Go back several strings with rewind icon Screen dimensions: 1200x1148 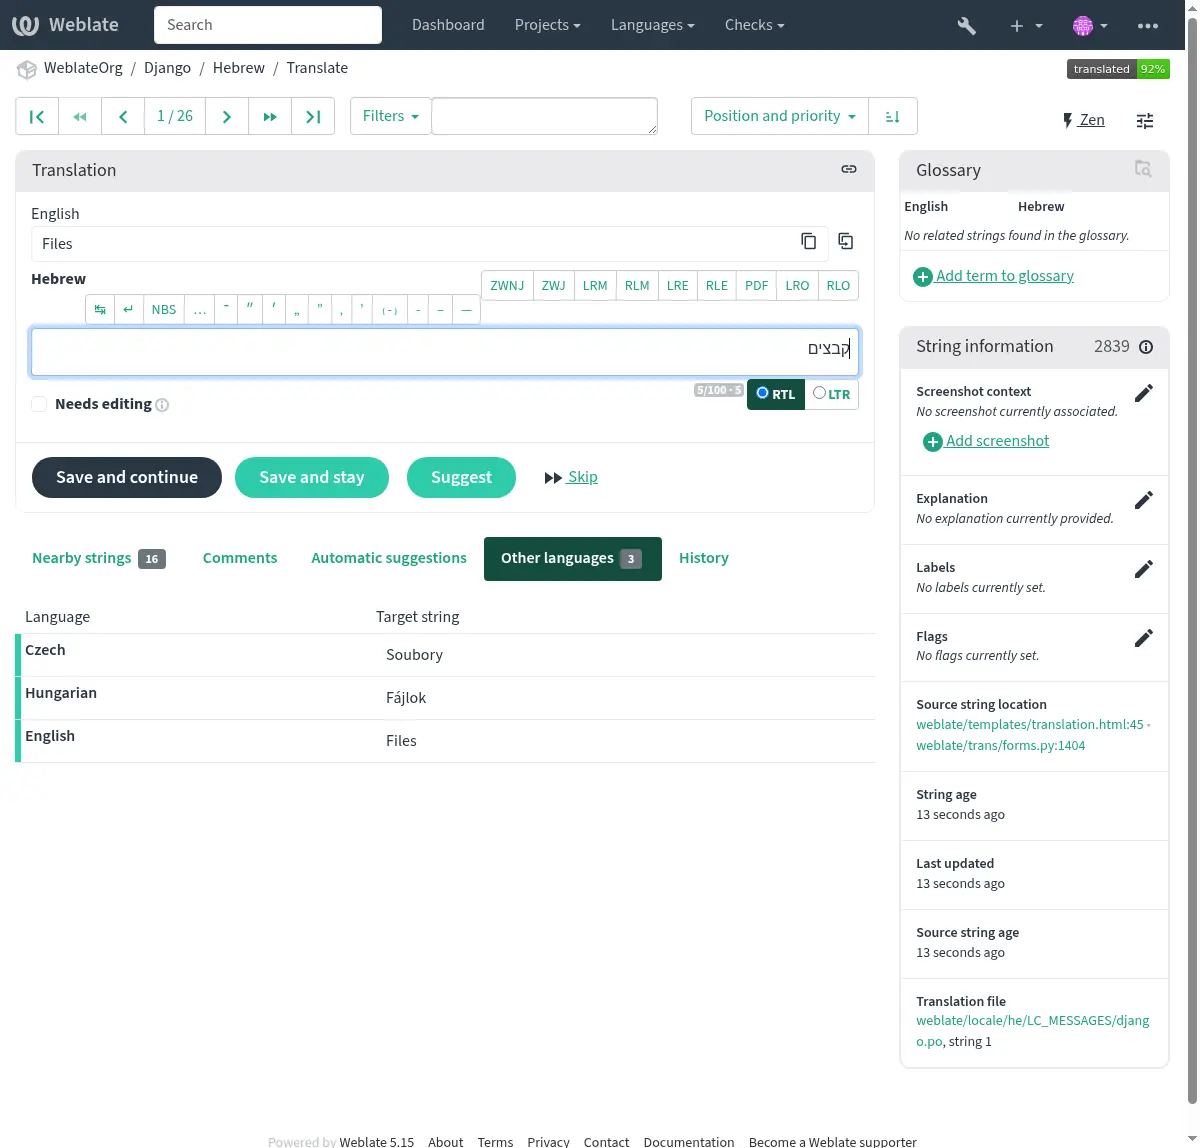pos(80,116)
